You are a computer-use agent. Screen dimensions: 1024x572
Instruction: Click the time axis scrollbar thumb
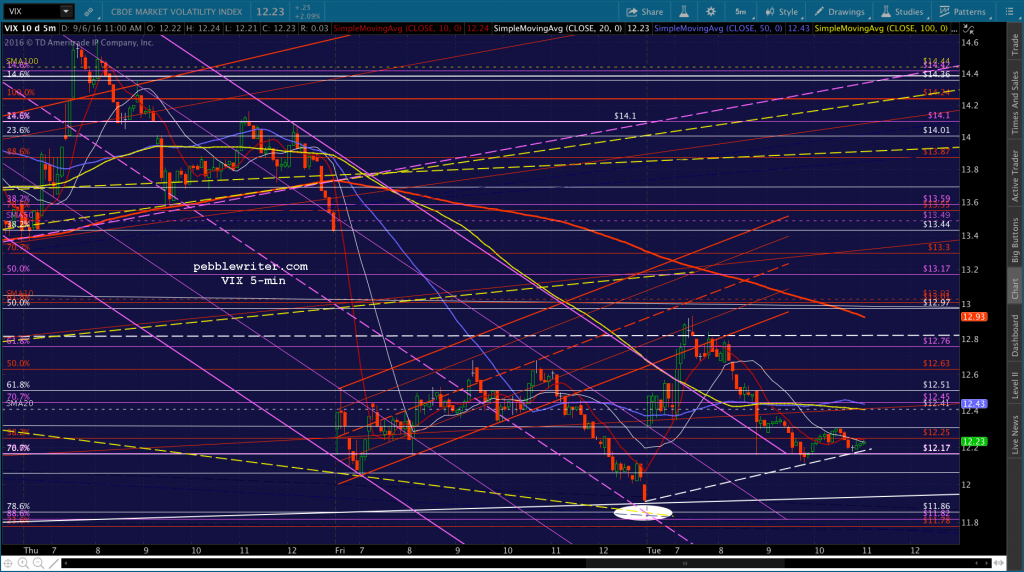[x=684, y=563]
